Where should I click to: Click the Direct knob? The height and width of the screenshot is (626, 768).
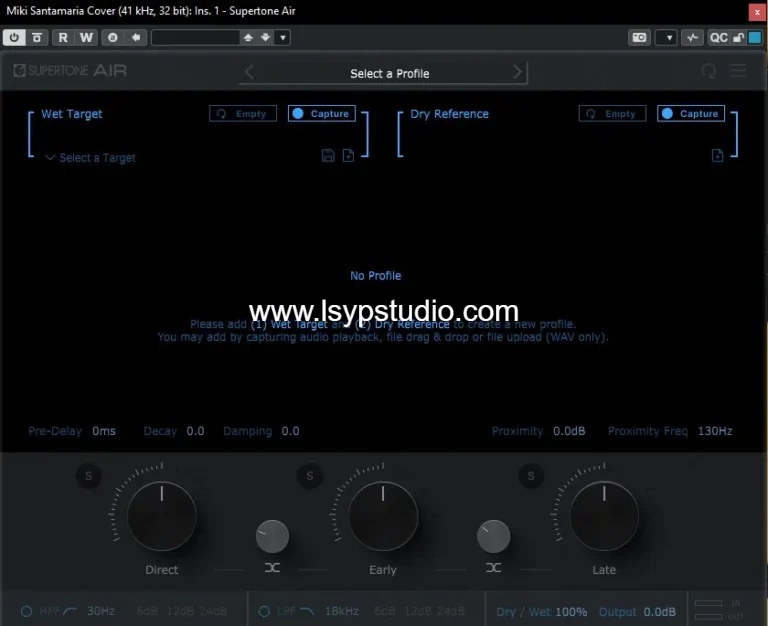pos(162,516)
